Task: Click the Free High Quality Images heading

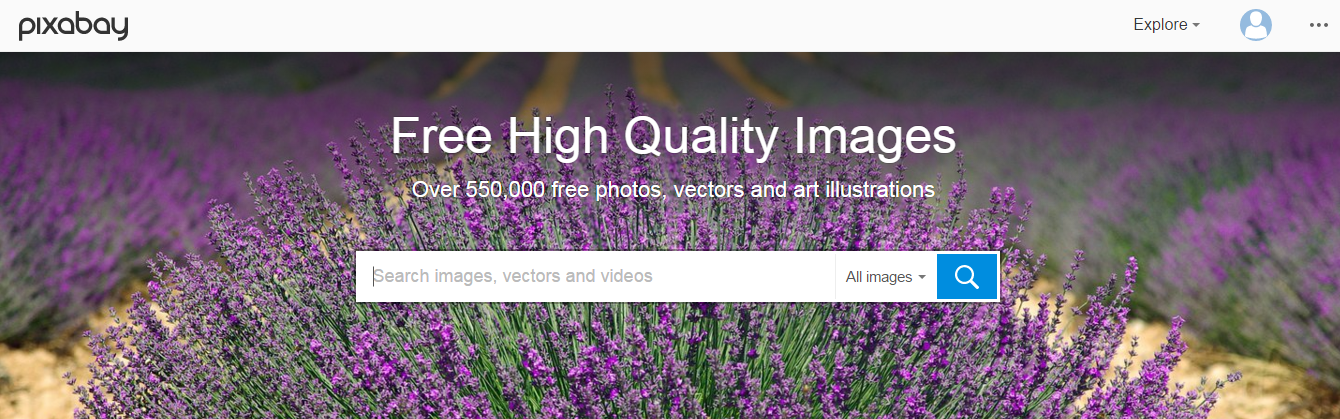Action: (x=673, y=137)
